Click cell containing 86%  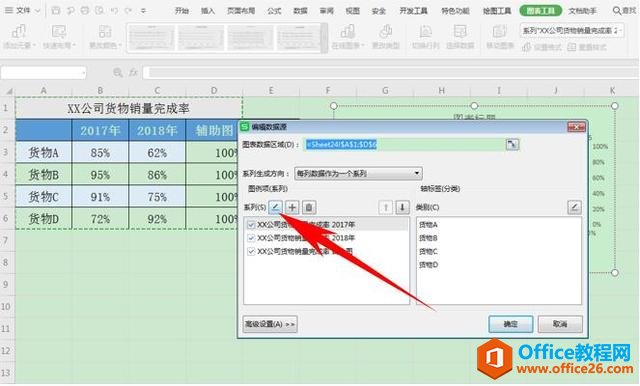157,175
